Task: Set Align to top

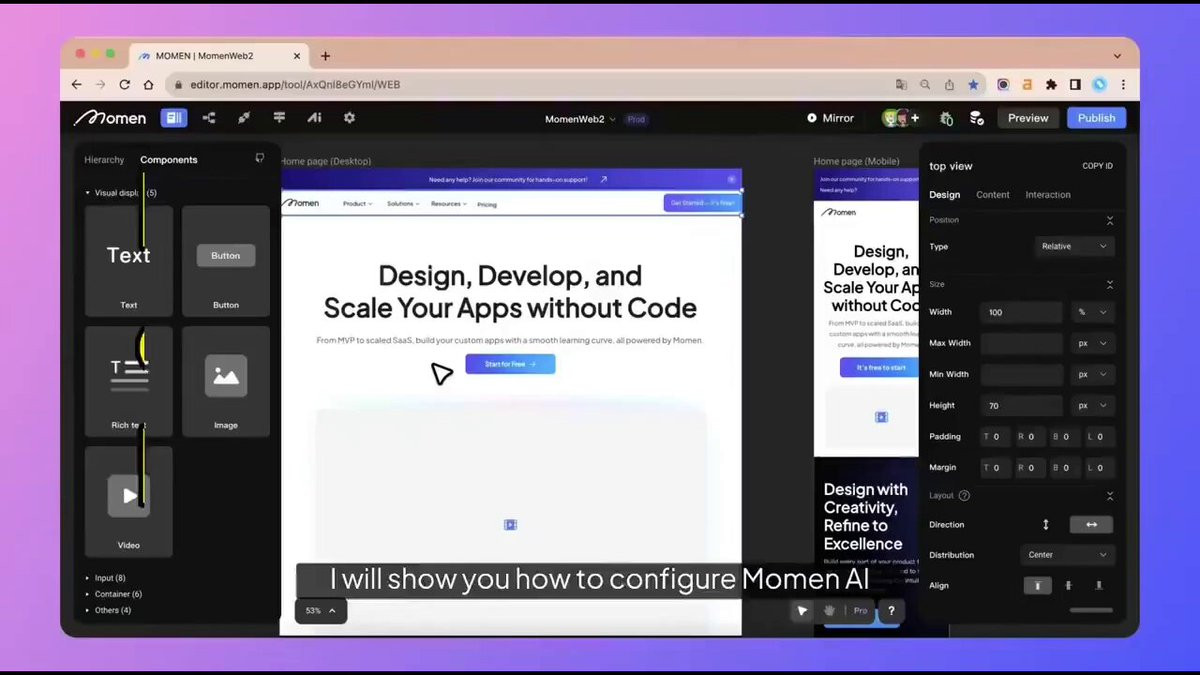Action: coord(1037,586)
